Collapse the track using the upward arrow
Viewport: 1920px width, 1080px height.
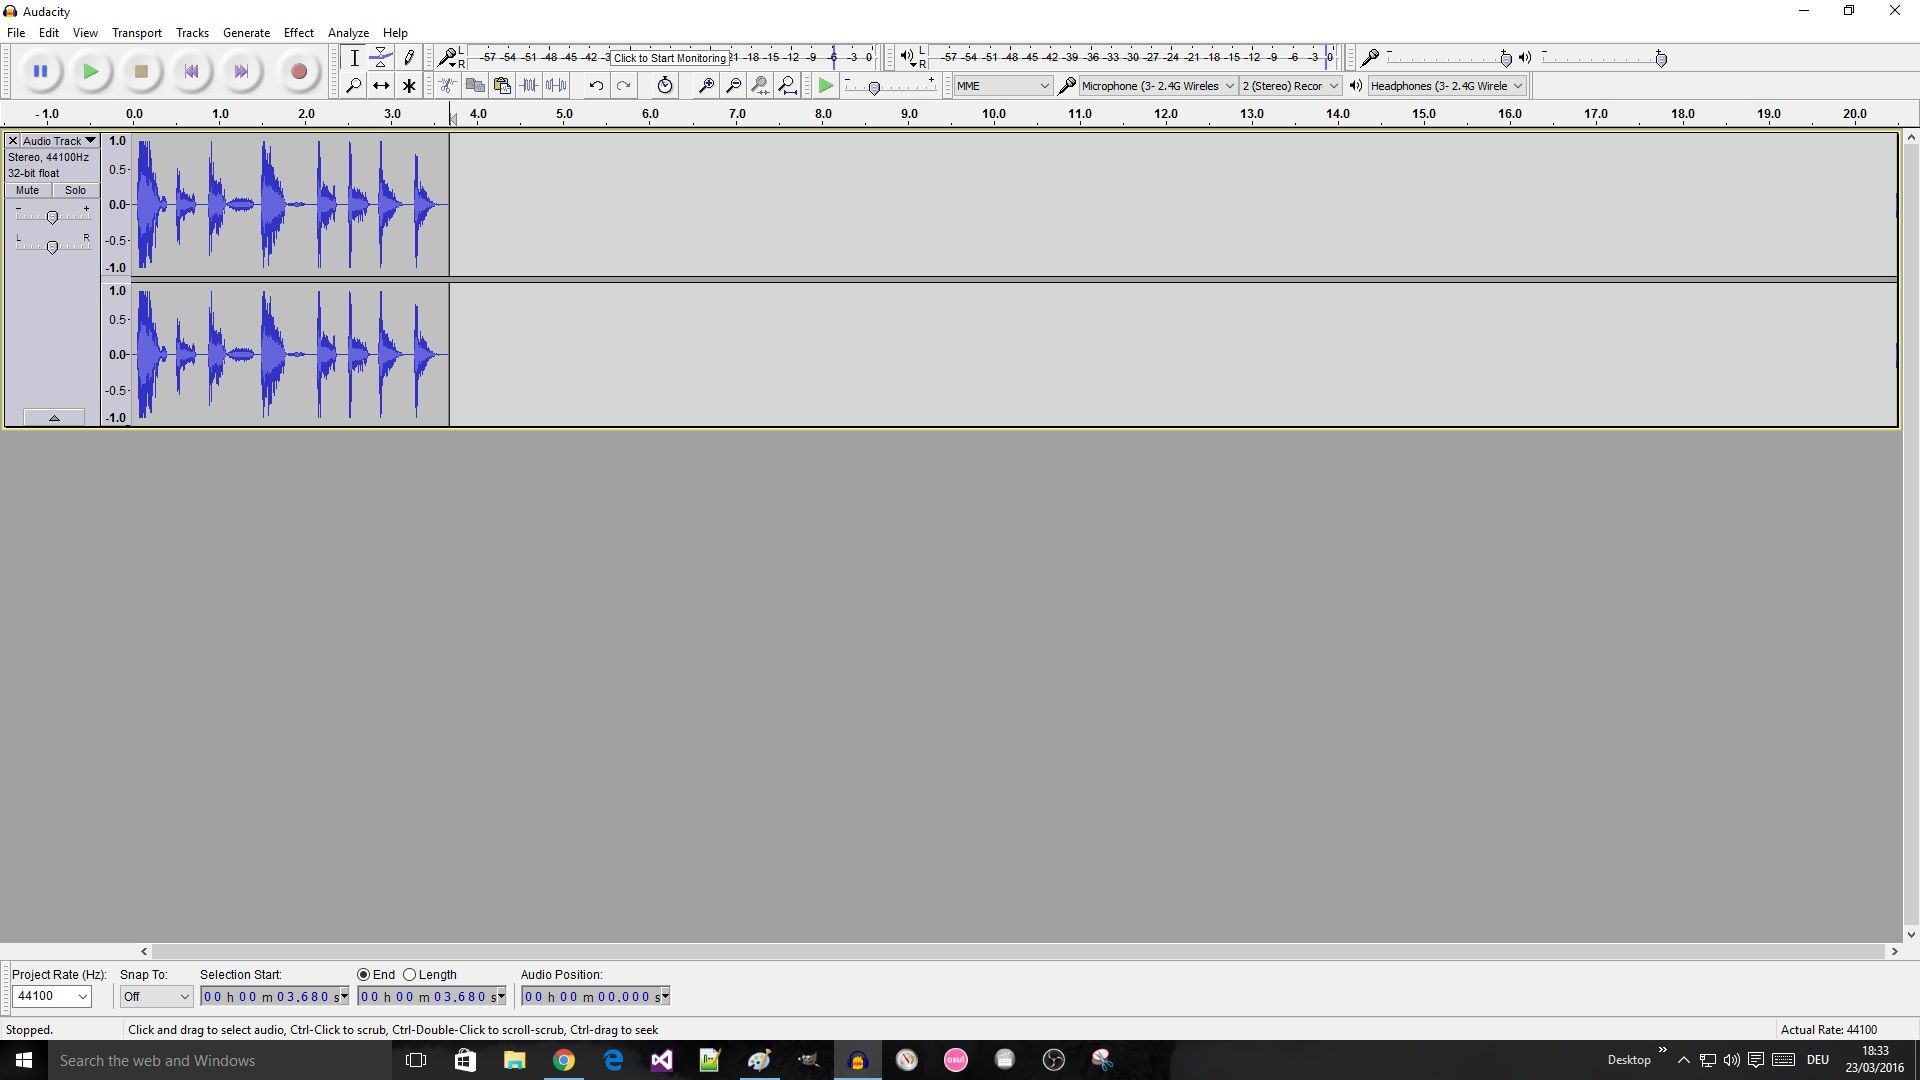pyautogui.click(x=53, y=417)
